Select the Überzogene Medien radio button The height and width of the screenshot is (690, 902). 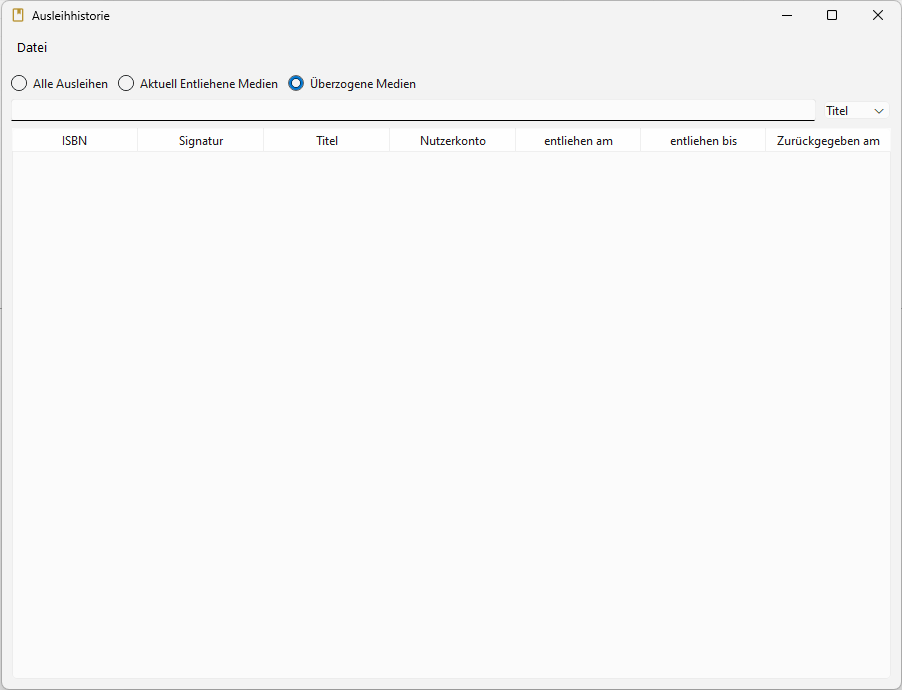click(x=296, y=84)
